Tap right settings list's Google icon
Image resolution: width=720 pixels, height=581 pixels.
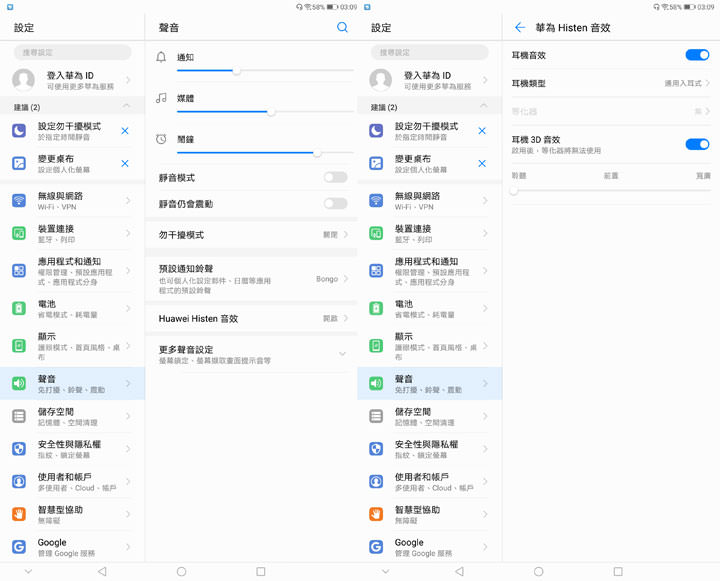pos(376,547)
